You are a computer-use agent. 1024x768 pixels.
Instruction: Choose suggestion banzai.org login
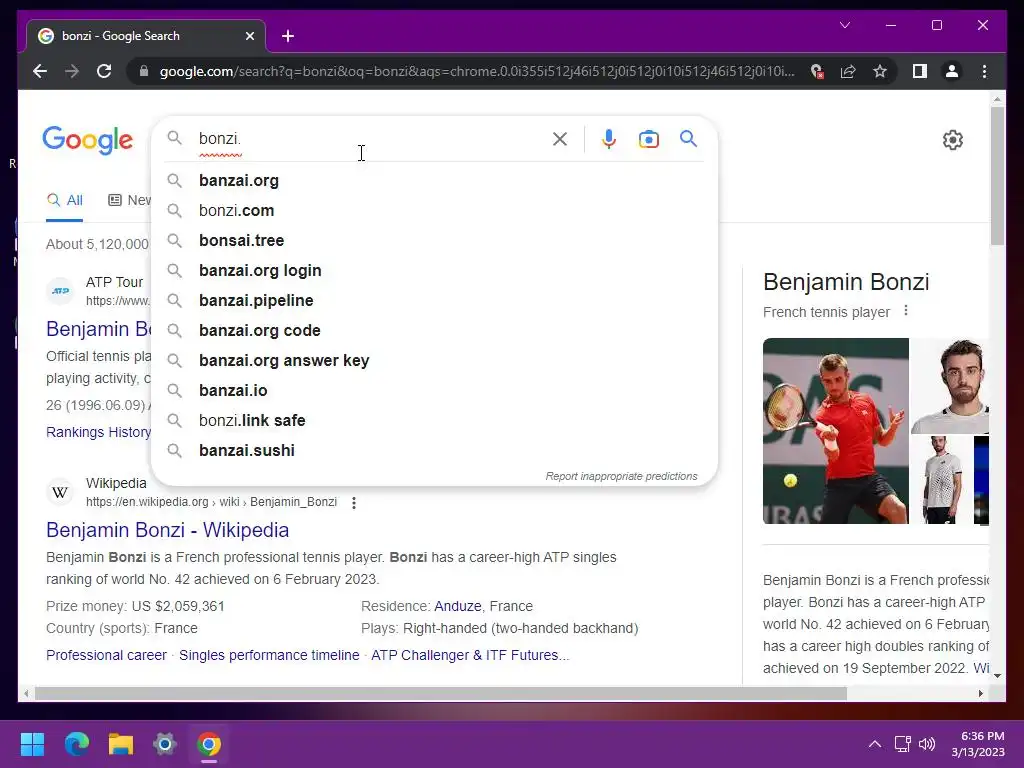[x=434, y=270]
